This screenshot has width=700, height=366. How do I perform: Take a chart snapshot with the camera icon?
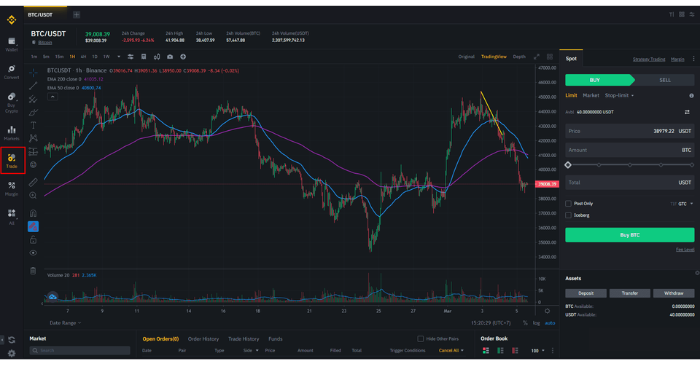click(x=170, y=57)
